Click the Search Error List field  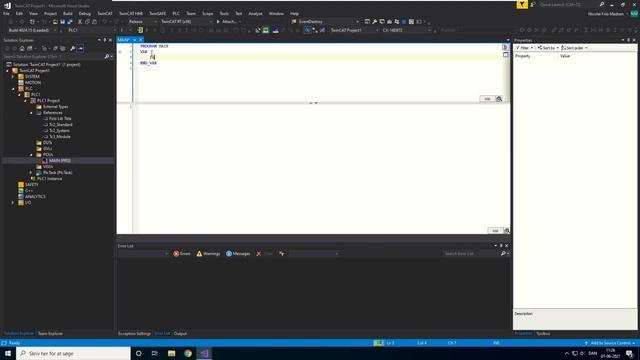tap(471, 253)
